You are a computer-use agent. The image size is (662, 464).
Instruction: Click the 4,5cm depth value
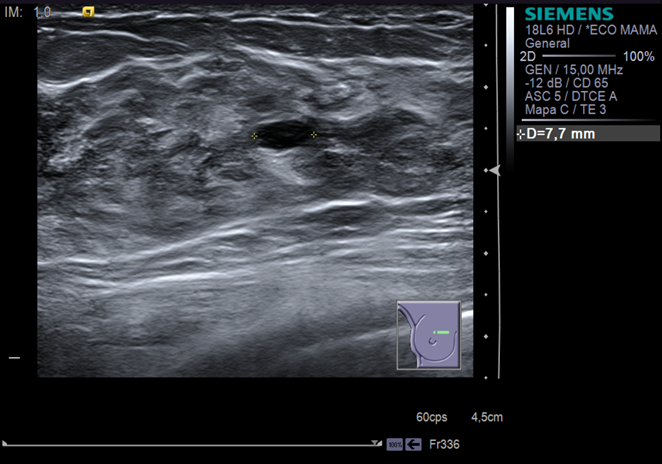pyautogui.click(x=487, y=417)
